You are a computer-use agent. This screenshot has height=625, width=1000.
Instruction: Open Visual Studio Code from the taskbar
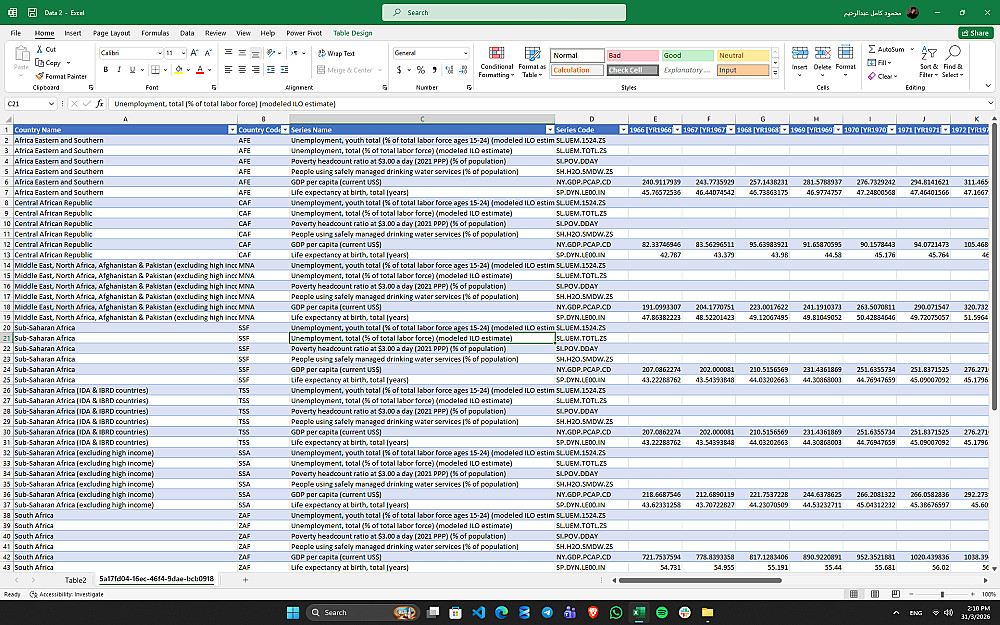tap(480, 612)
